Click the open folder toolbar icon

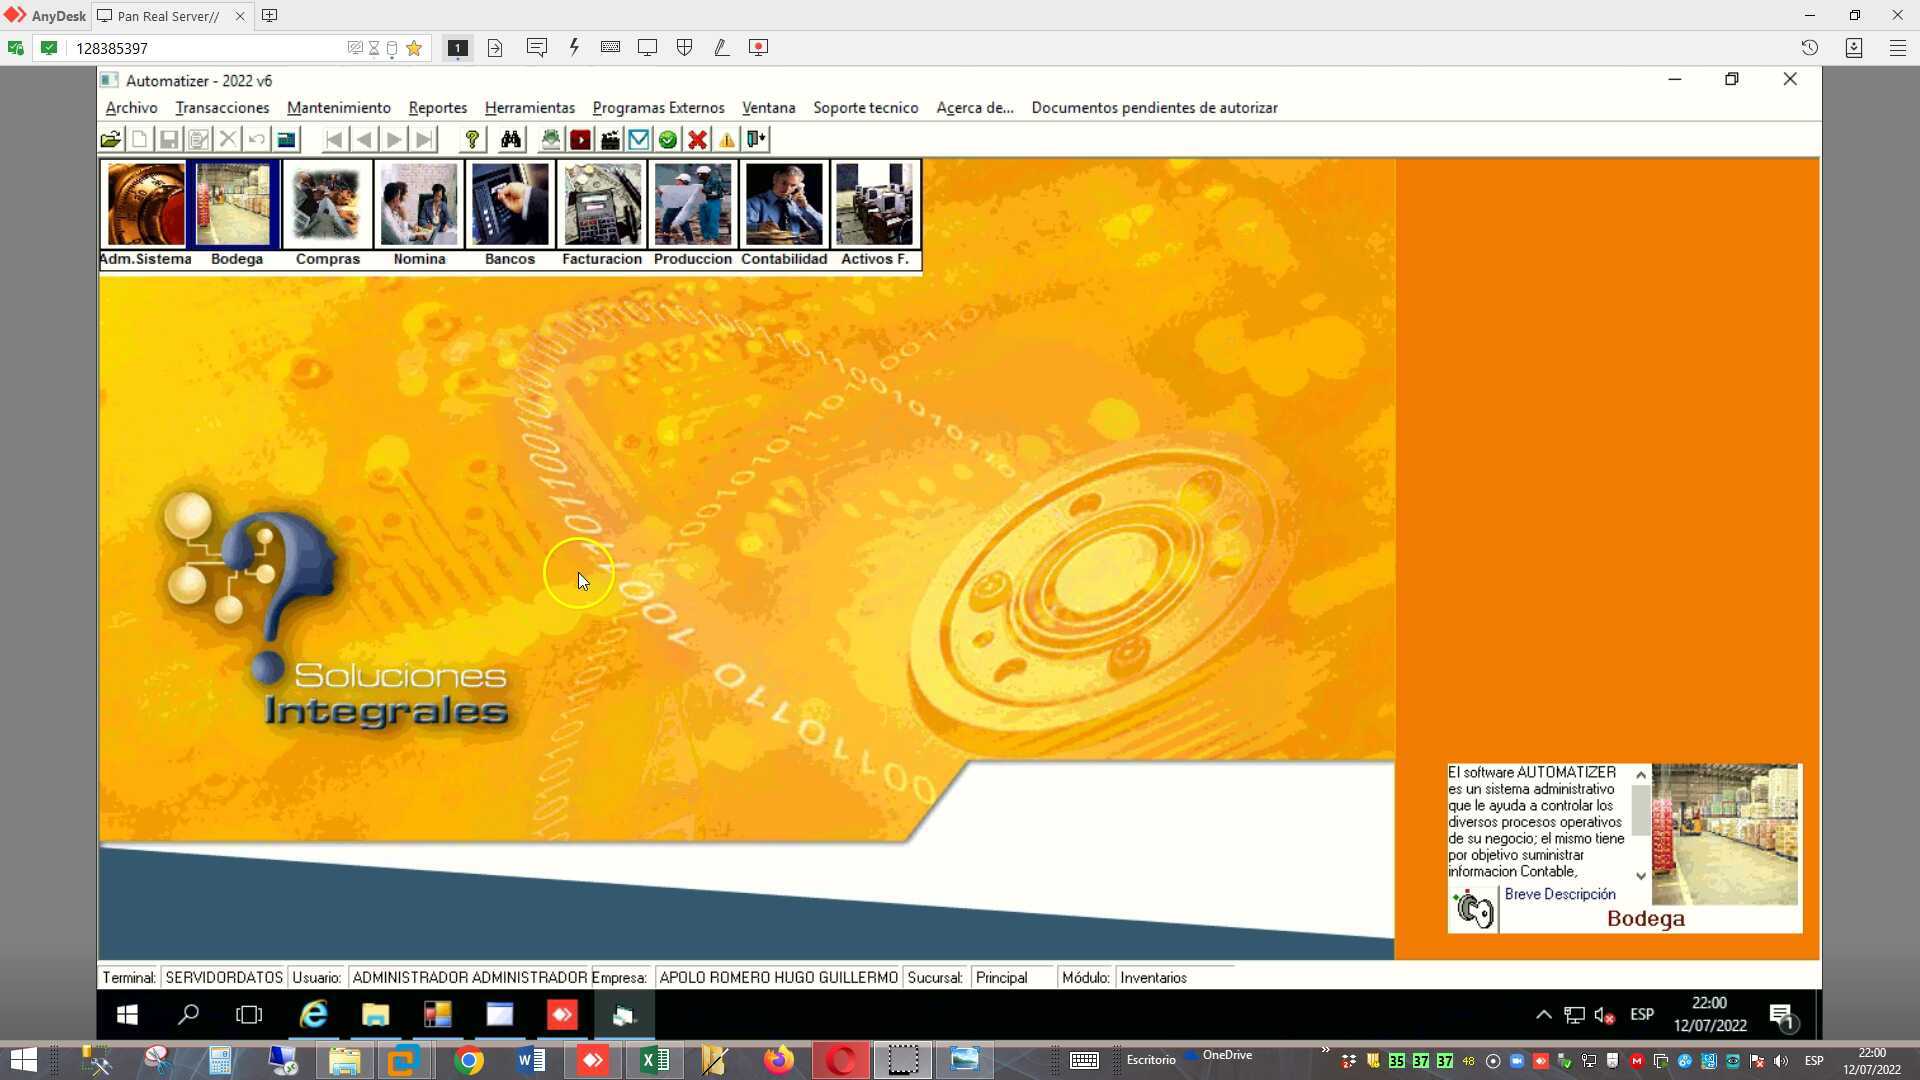(x=111, y=140)
